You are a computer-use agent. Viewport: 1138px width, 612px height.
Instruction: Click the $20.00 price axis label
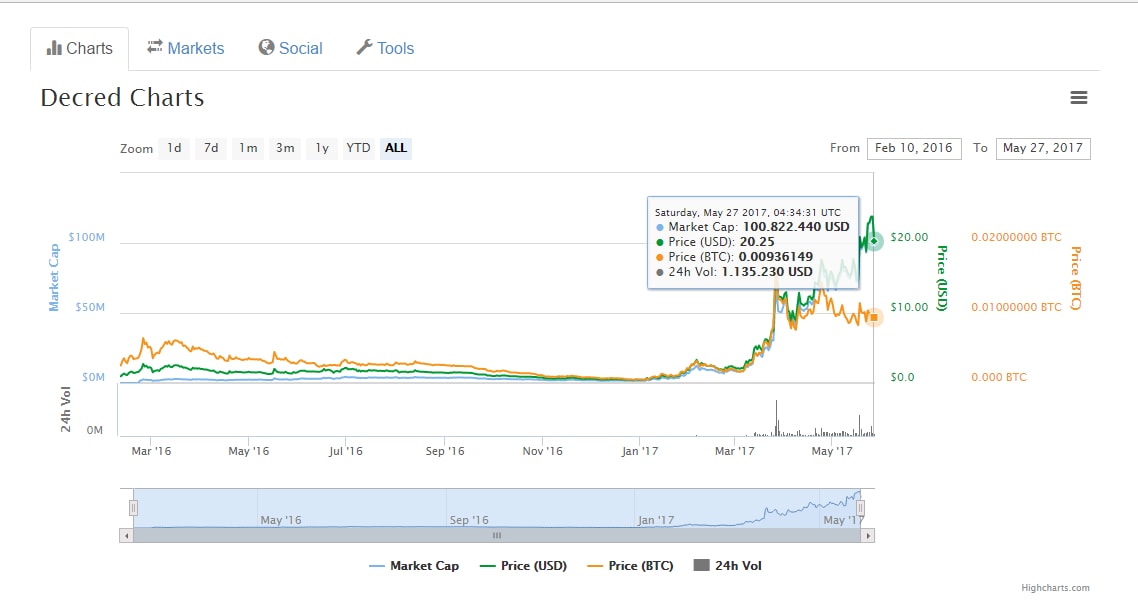909,237
